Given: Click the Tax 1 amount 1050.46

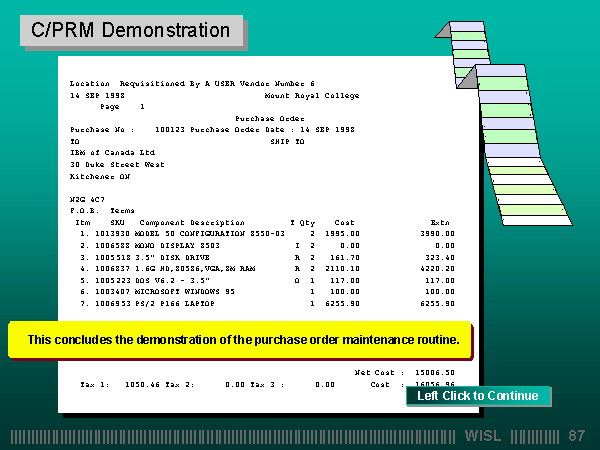Looking at the screenshot, I should coord(140,383).
